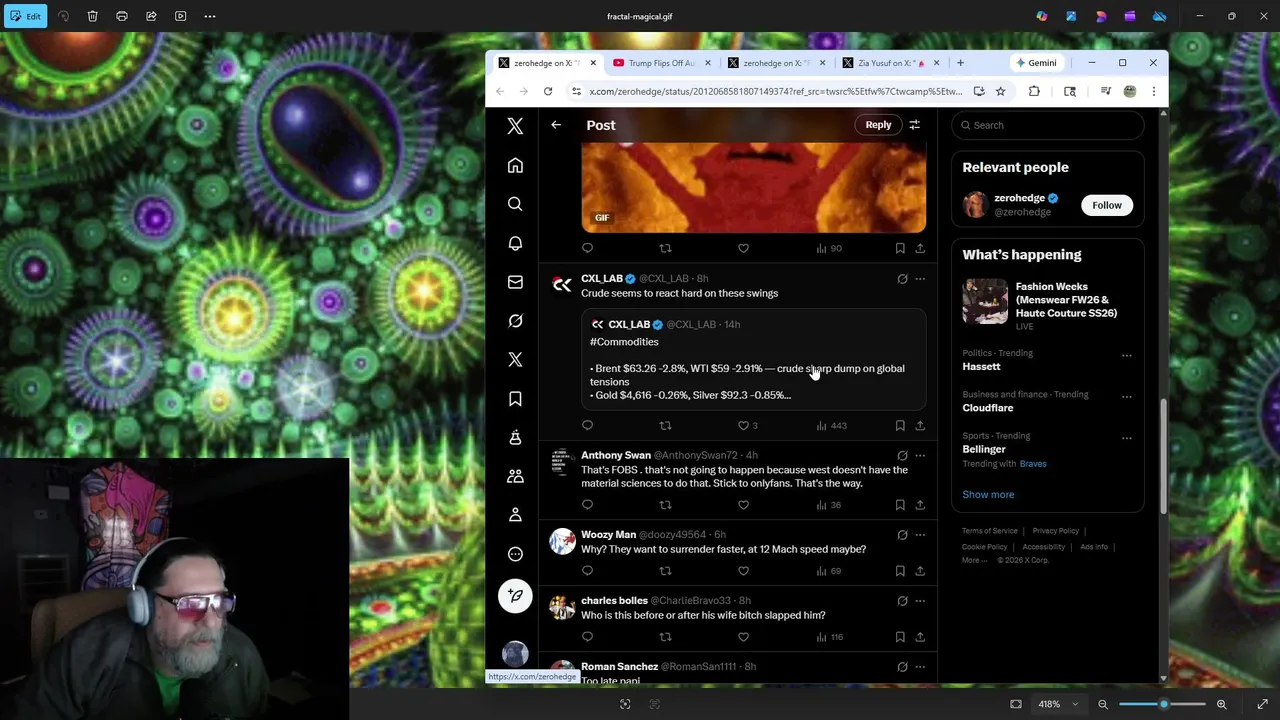Delete the image with the trash icon
This screenshot has height=720, width=1280.
point(92,16)
